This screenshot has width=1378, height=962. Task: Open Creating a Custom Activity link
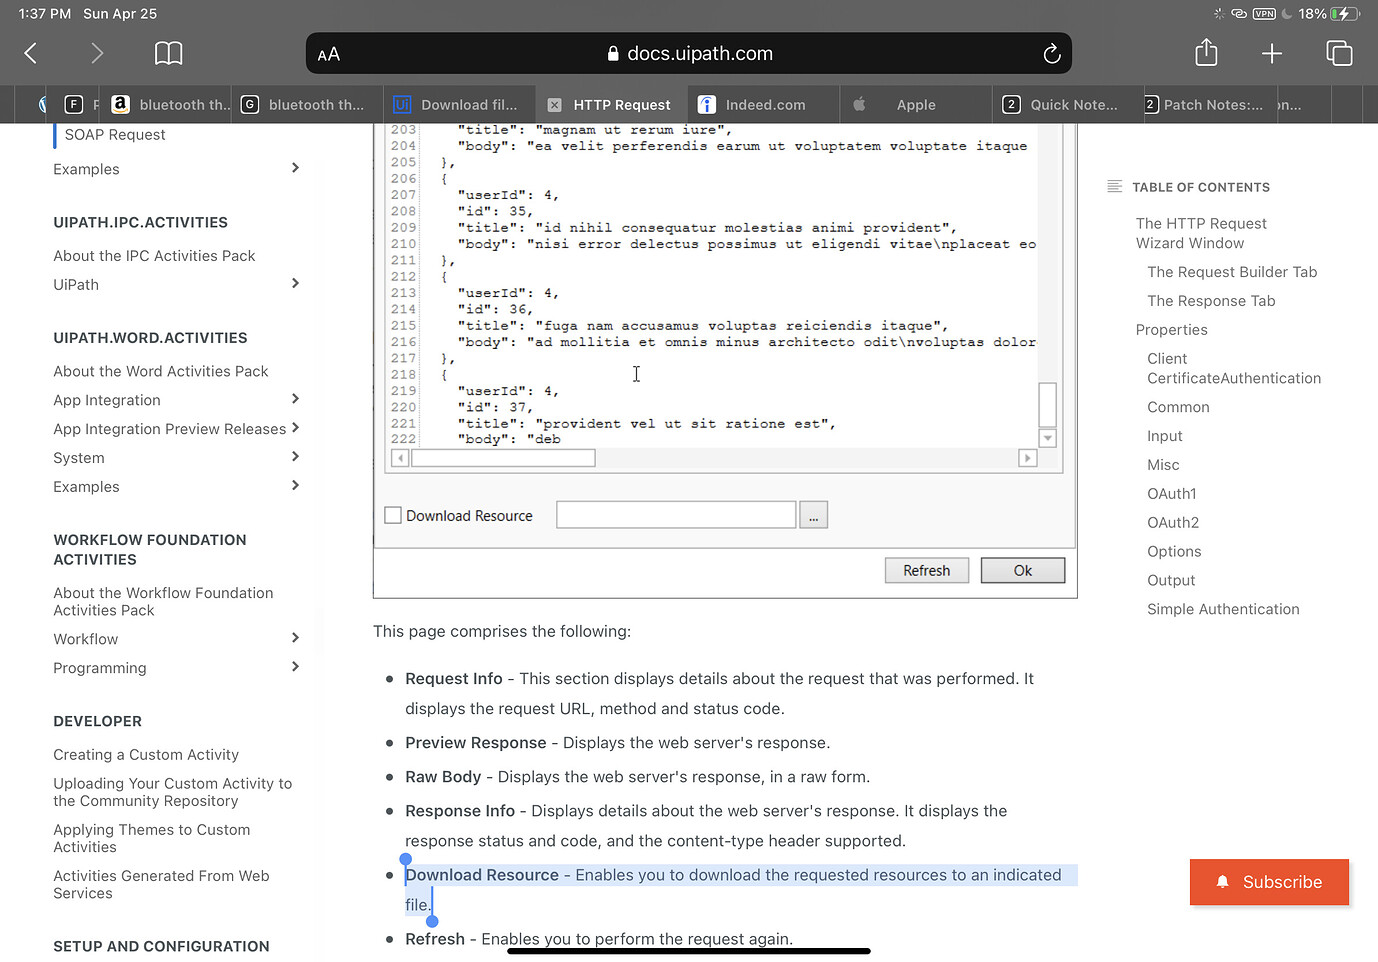pos(146,755)
